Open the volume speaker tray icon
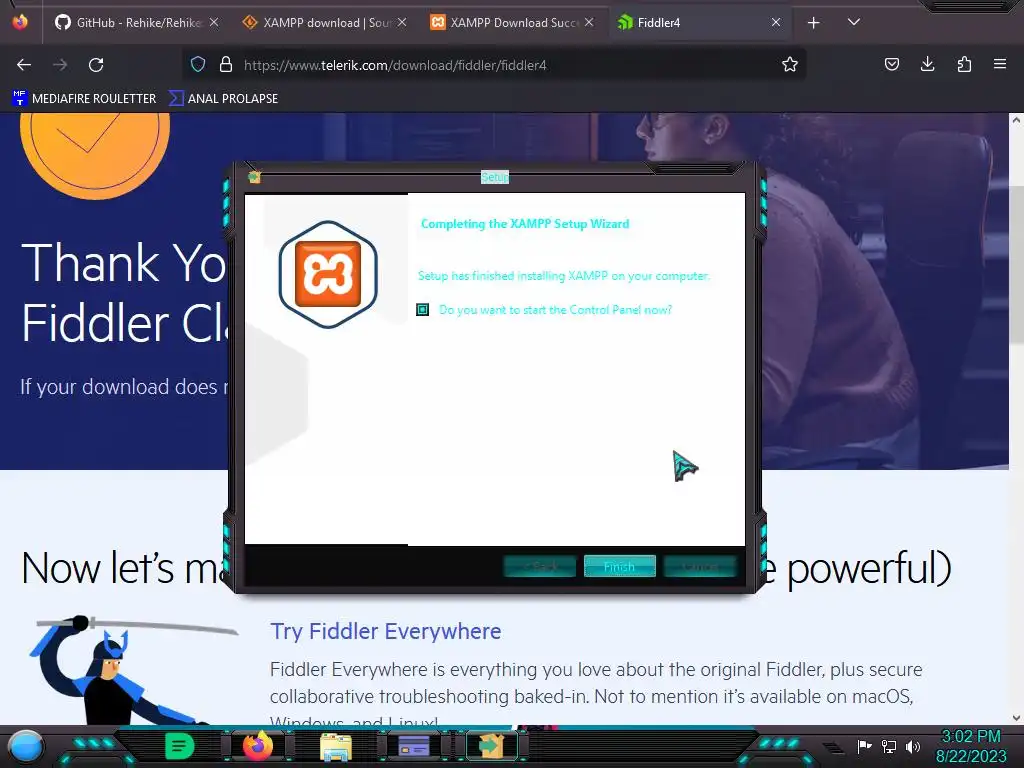 pos(913,746)
